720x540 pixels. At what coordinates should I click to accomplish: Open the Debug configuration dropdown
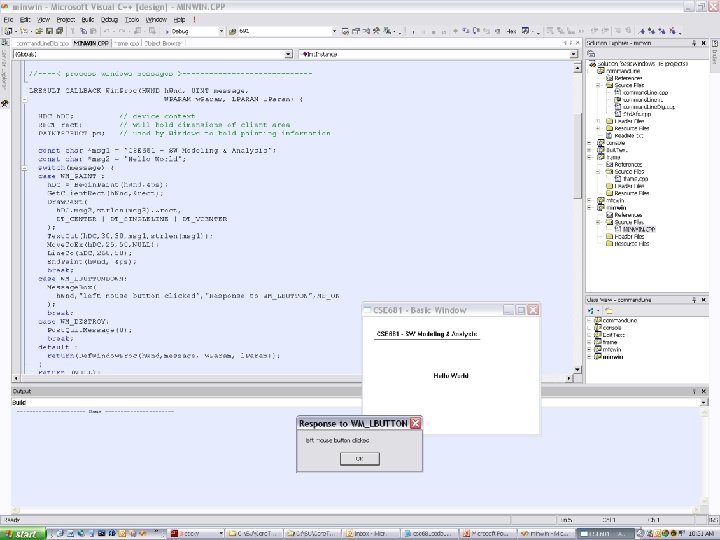point(220,31)
